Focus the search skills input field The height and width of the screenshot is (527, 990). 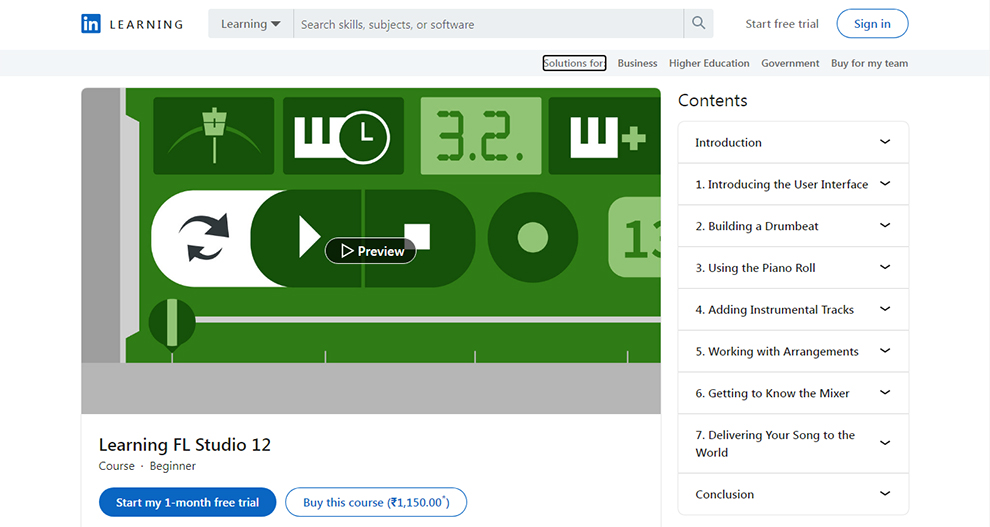488,24
